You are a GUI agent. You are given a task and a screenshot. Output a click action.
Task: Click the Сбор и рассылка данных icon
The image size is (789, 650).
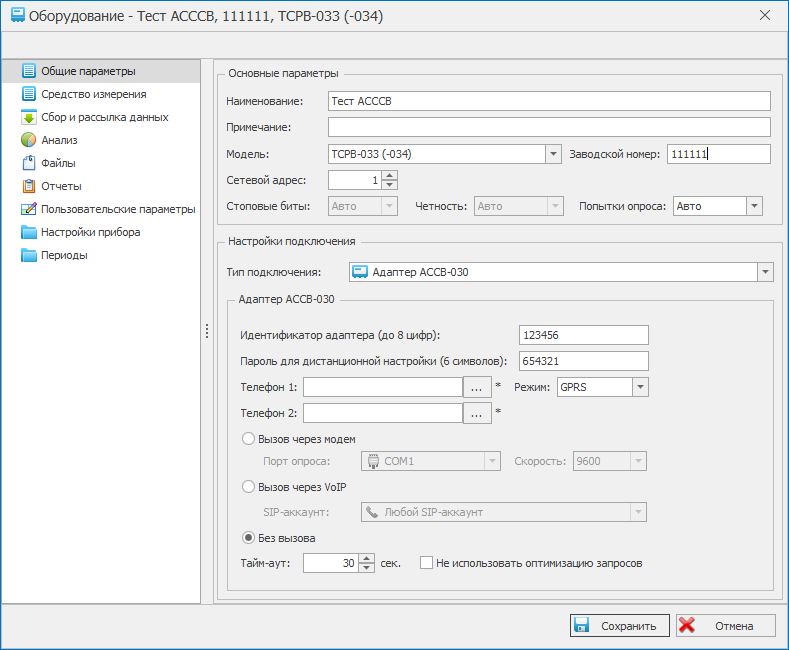(29, 117)
